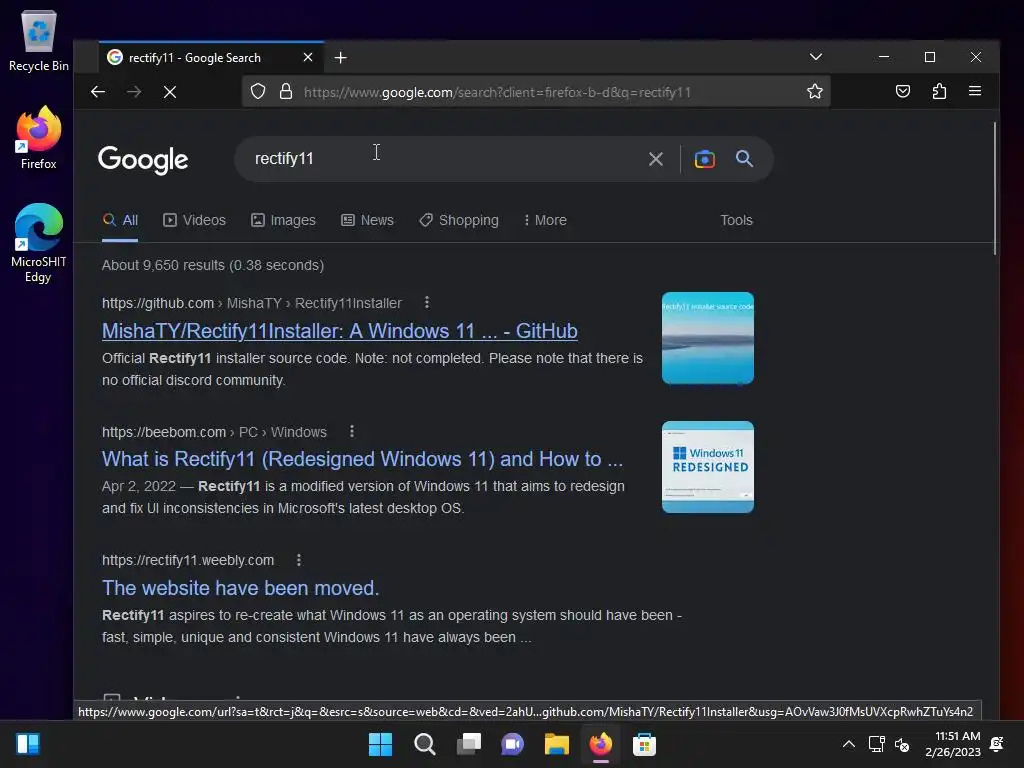Open site security padlock info
The width and height of the screenshot is (1024, 768).
tap(286, 91)
